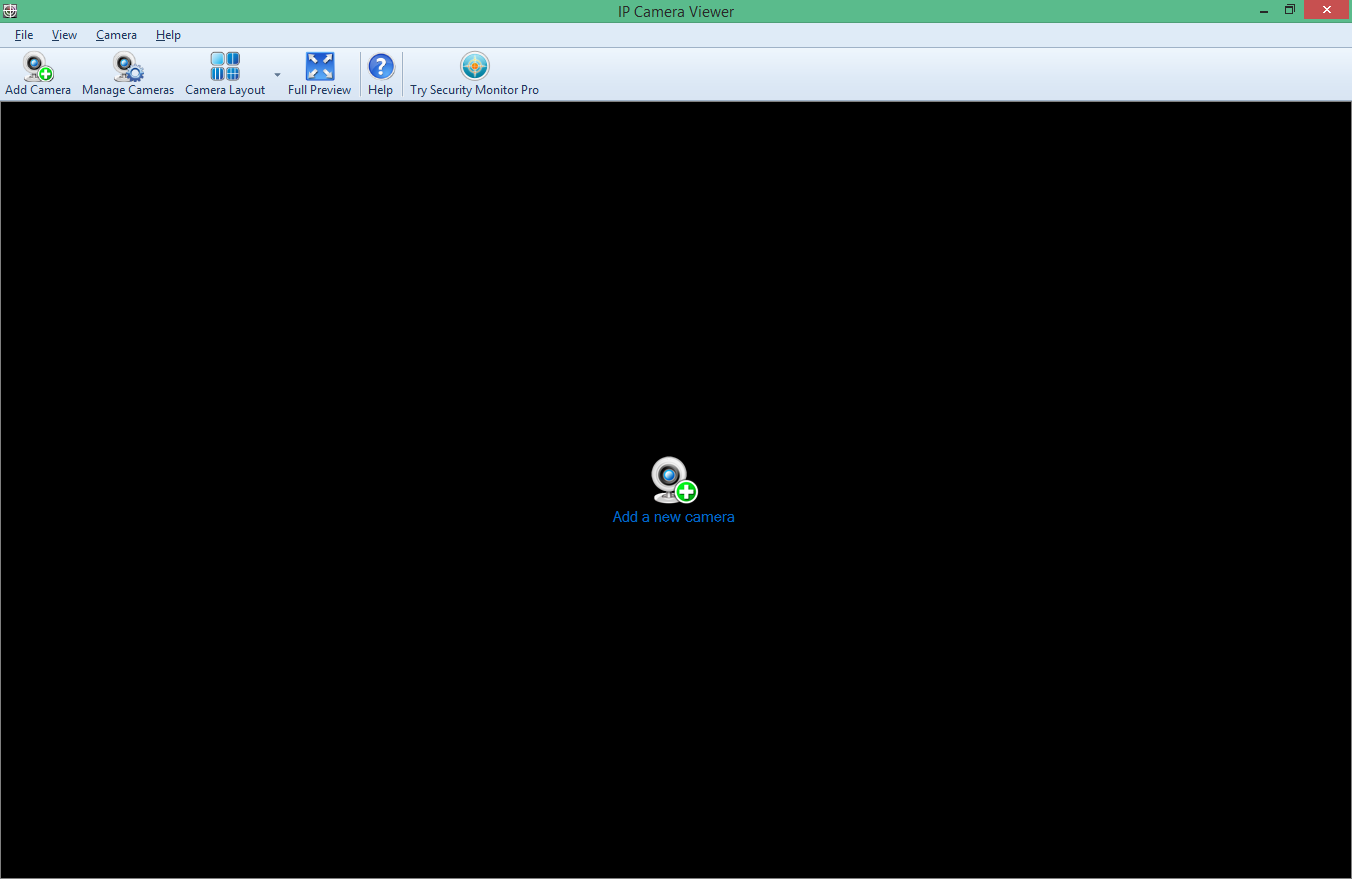
Task: Click the application icon in the title bar
Action: (10, 11)
